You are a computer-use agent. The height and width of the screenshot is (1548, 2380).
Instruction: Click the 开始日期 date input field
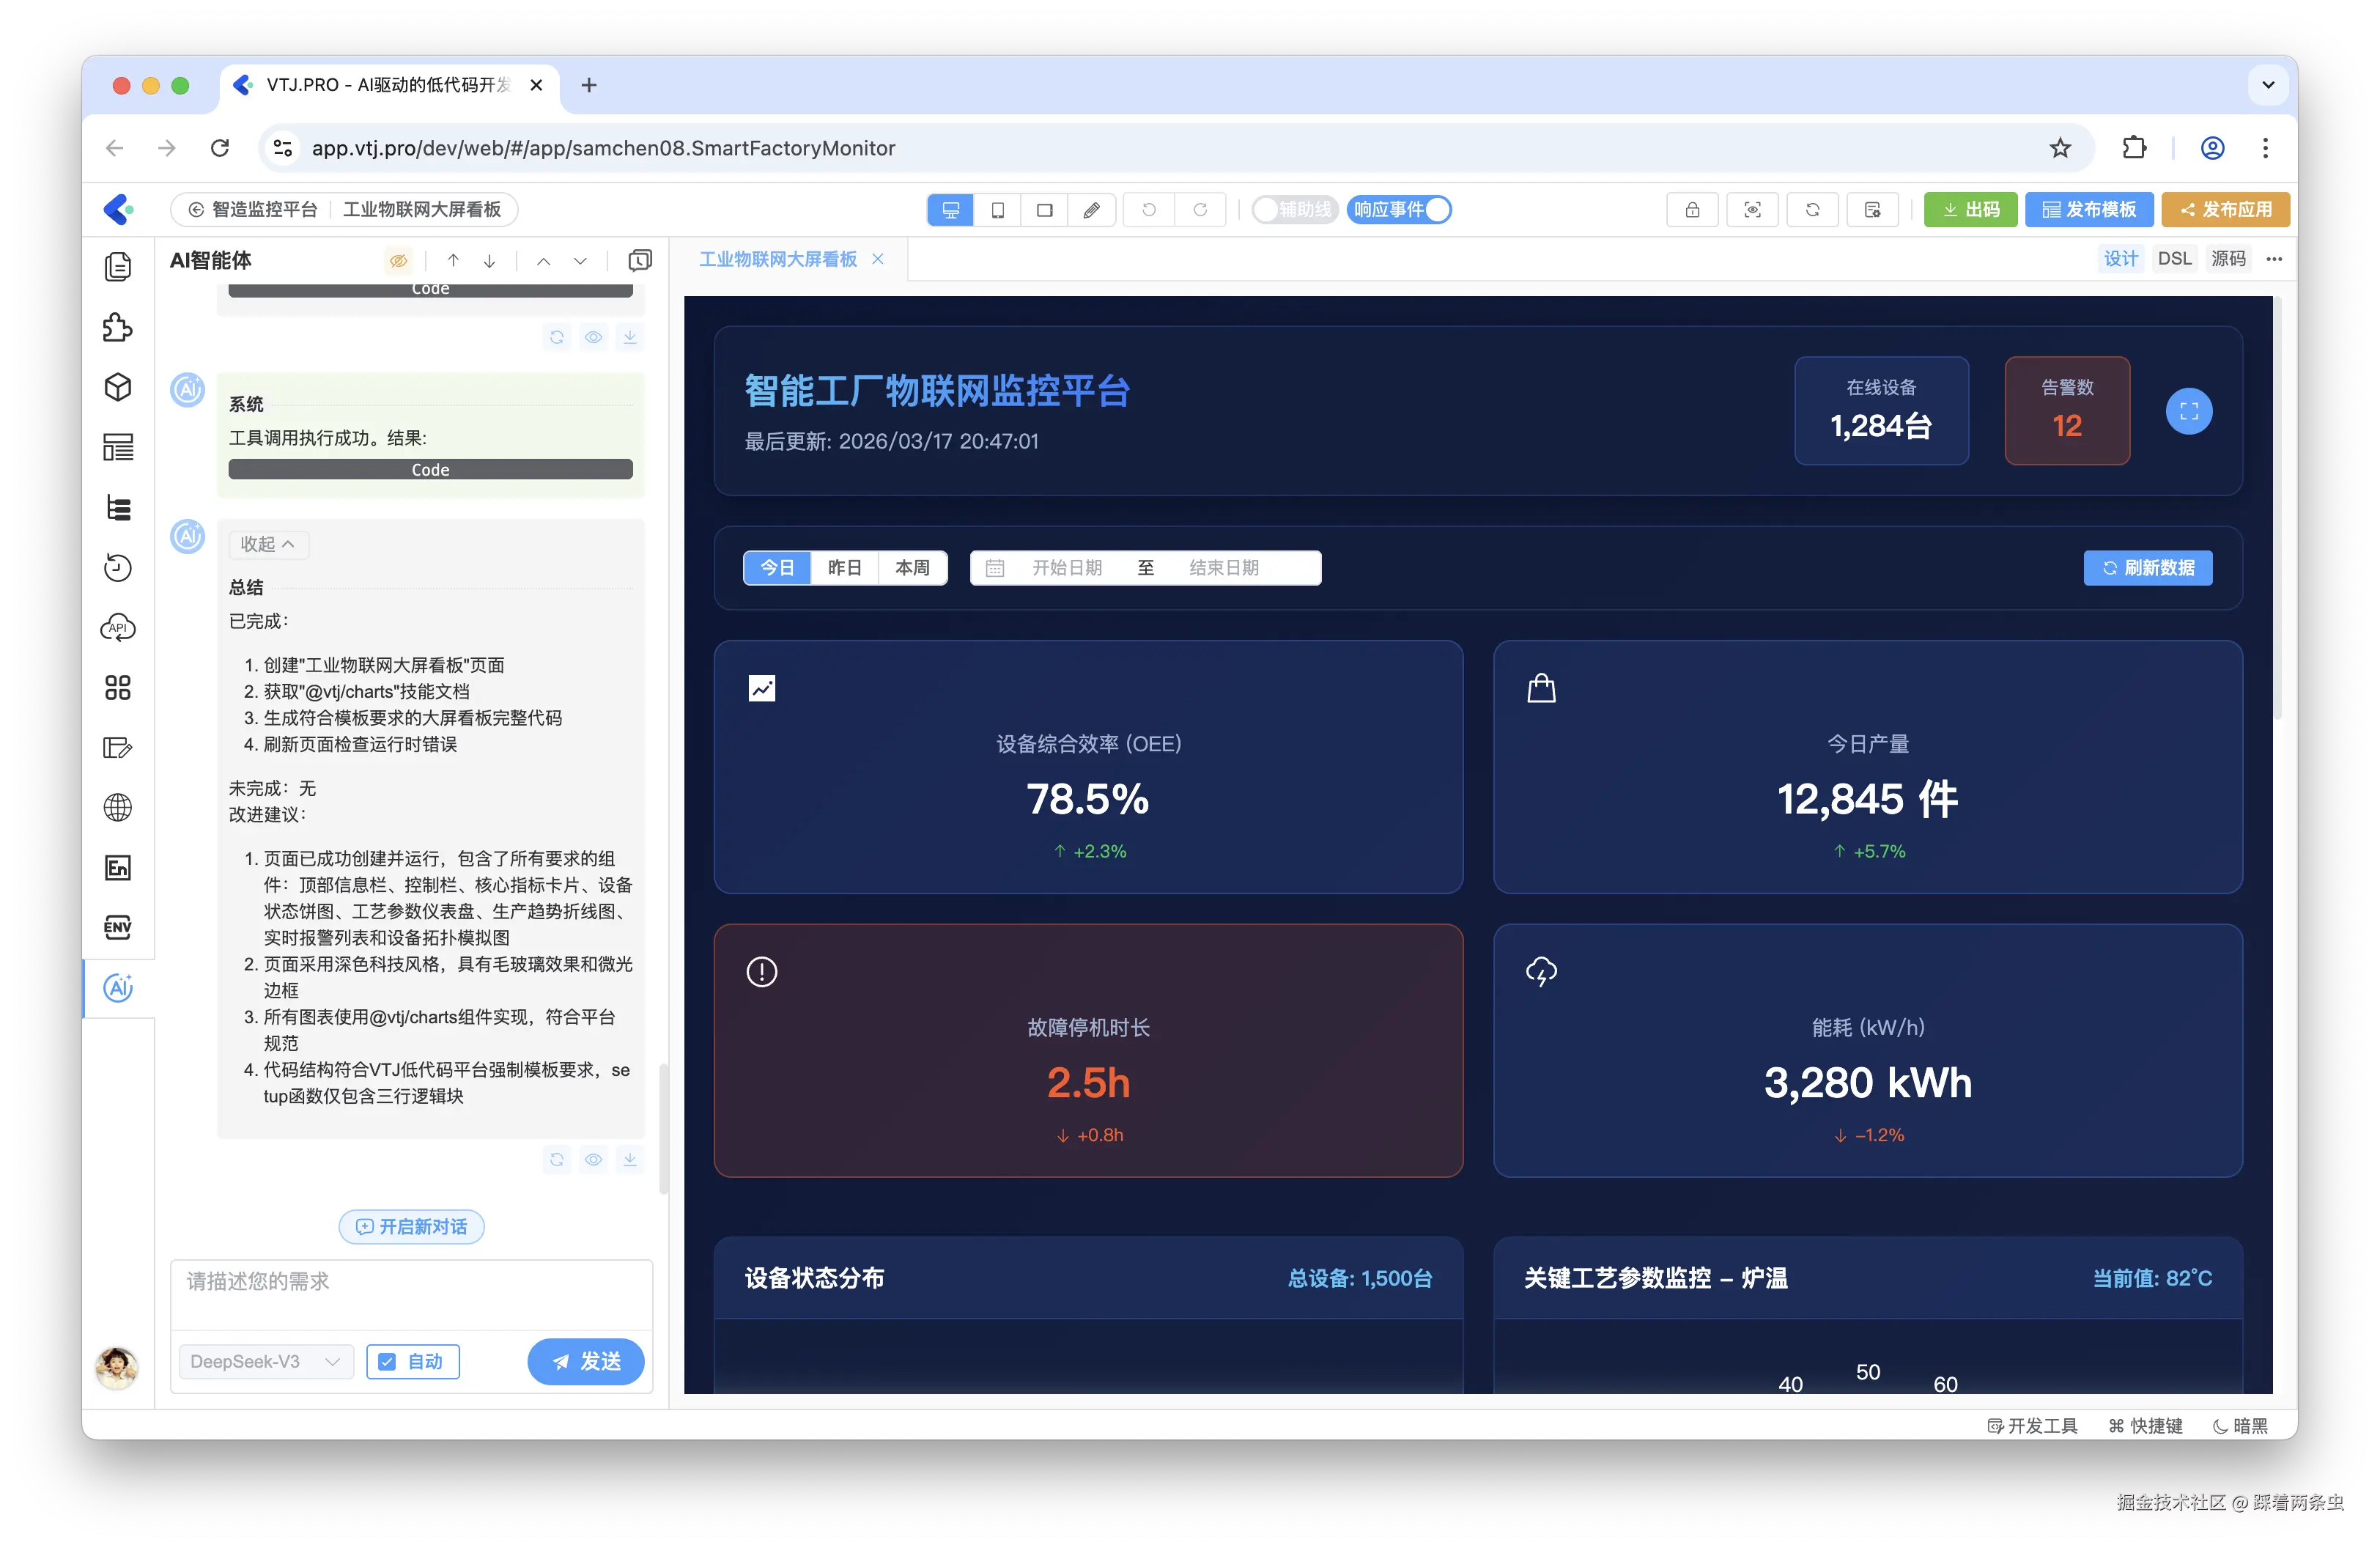(1066, 568)
